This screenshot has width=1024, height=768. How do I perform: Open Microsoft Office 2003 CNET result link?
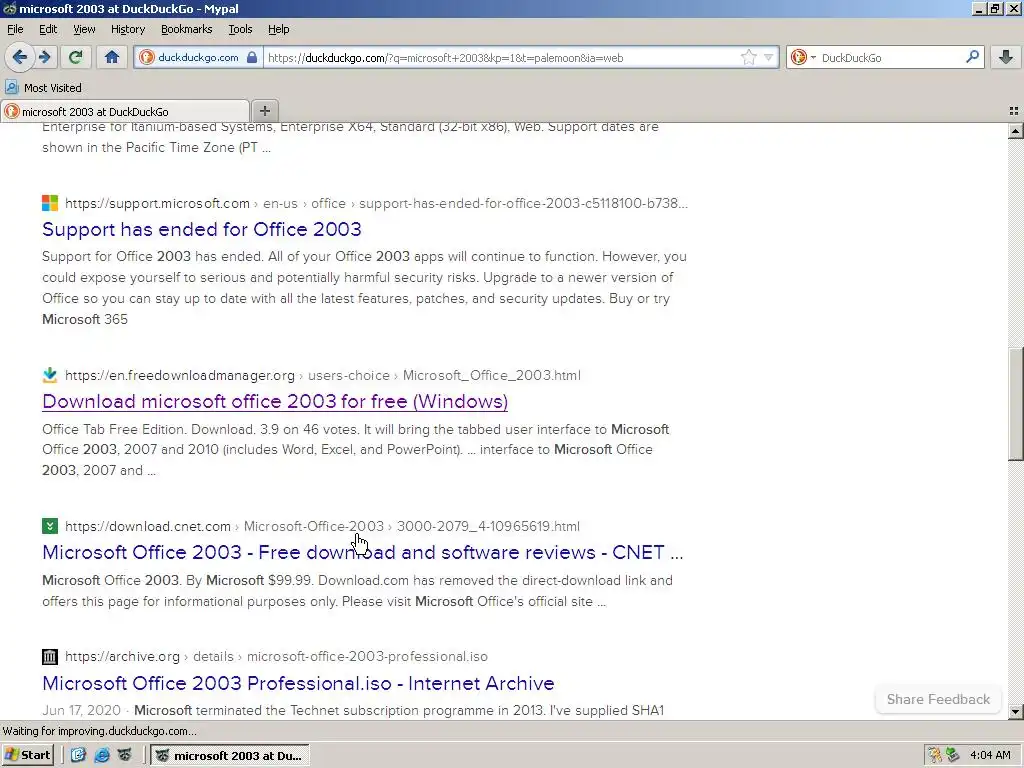[362, 552]
